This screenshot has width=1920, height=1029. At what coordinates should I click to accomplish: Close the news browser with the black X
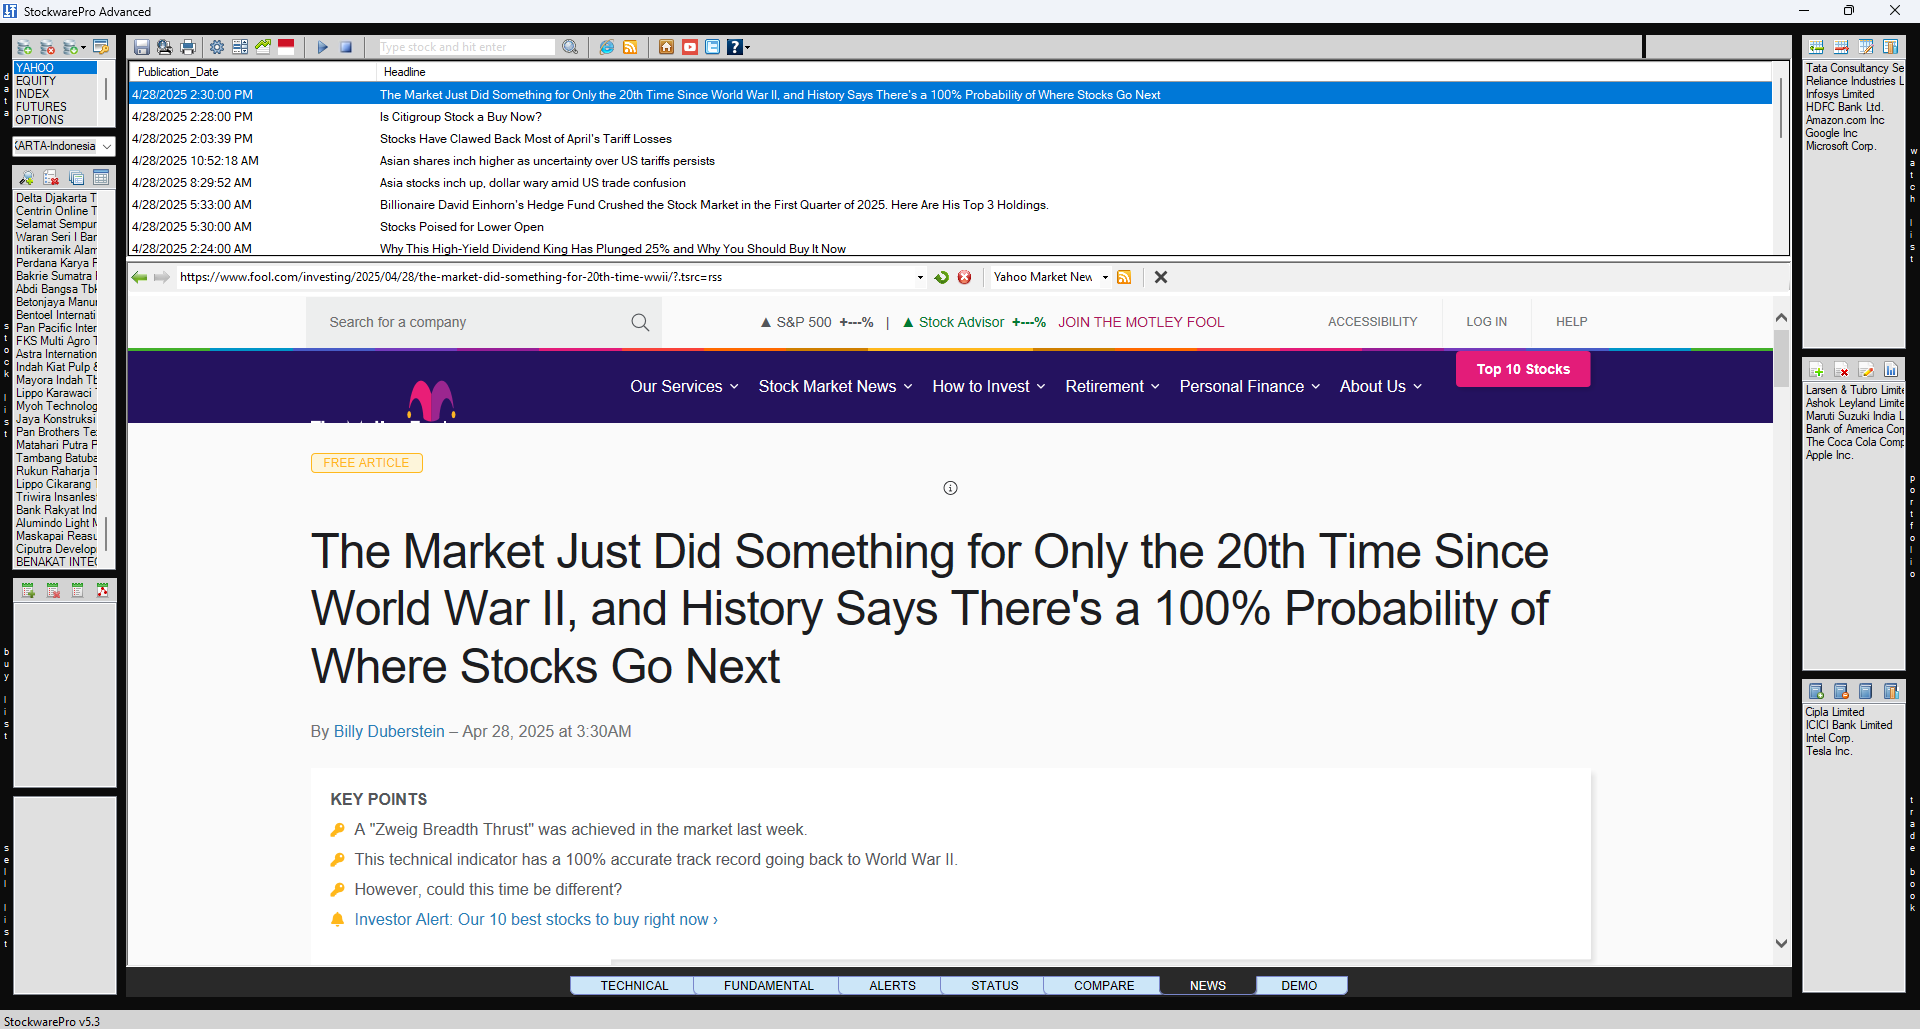[x=1161, y=277]
